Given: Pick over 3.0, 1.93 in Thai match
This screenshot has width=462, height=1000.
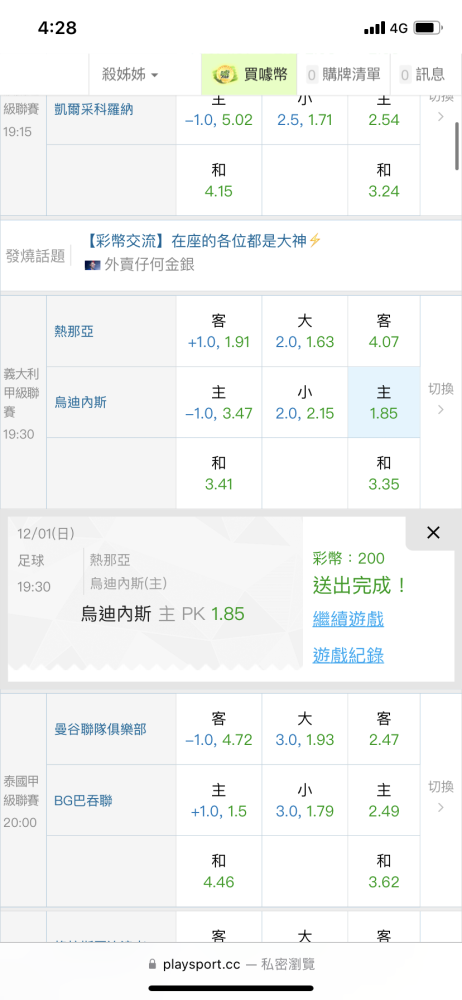Looking at the screenshot, I should pos(305,729).
